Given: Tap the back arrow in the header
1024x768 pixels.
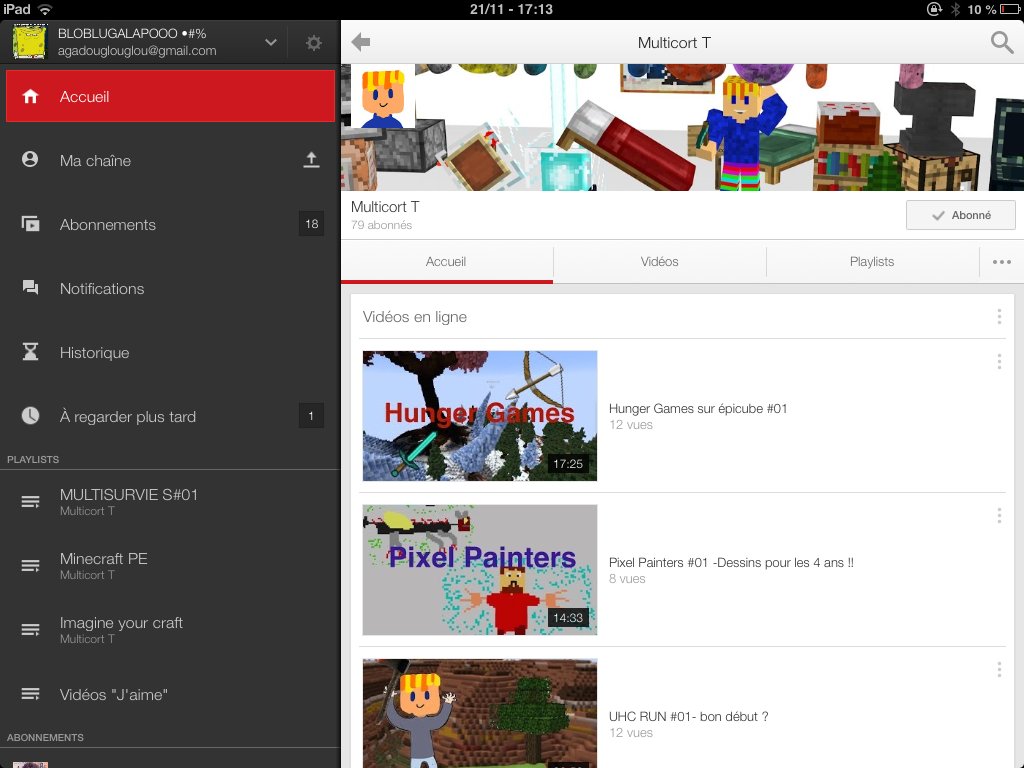Looking at the screenshot, I should pyautogui.click(x=360, y=42).
